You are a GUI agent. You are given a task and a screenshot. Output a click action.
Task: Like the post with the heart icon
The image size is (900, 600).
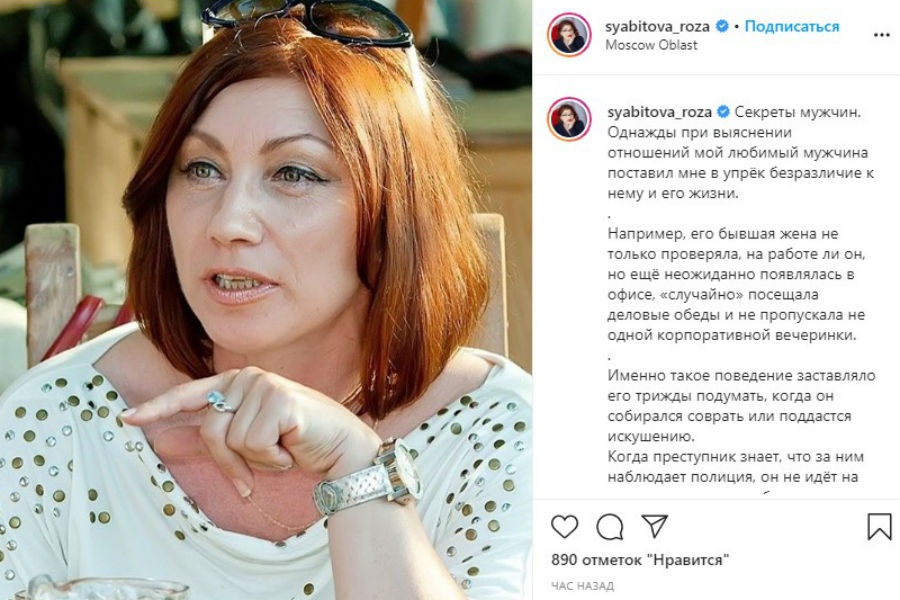coord(564,526)
